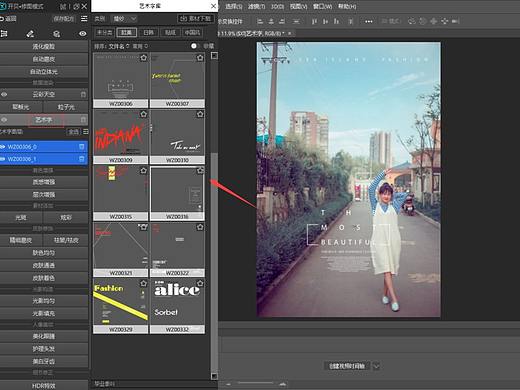The width and height of the screenshot is (520, 390).
Task: Hide the W200306_0 layer
Action: coord(3,147)
